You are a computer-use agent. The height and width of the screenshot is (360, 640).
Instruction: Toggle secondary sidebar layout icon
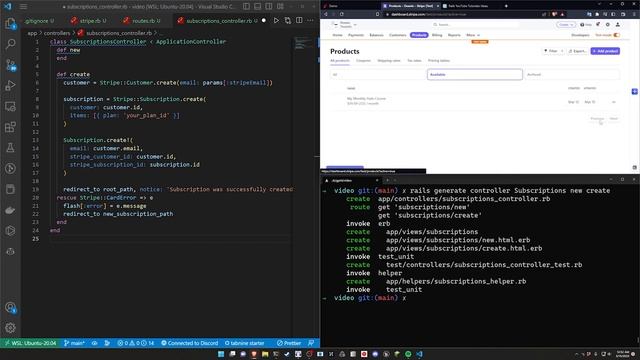pyautogui.click(x=269, y=7)
